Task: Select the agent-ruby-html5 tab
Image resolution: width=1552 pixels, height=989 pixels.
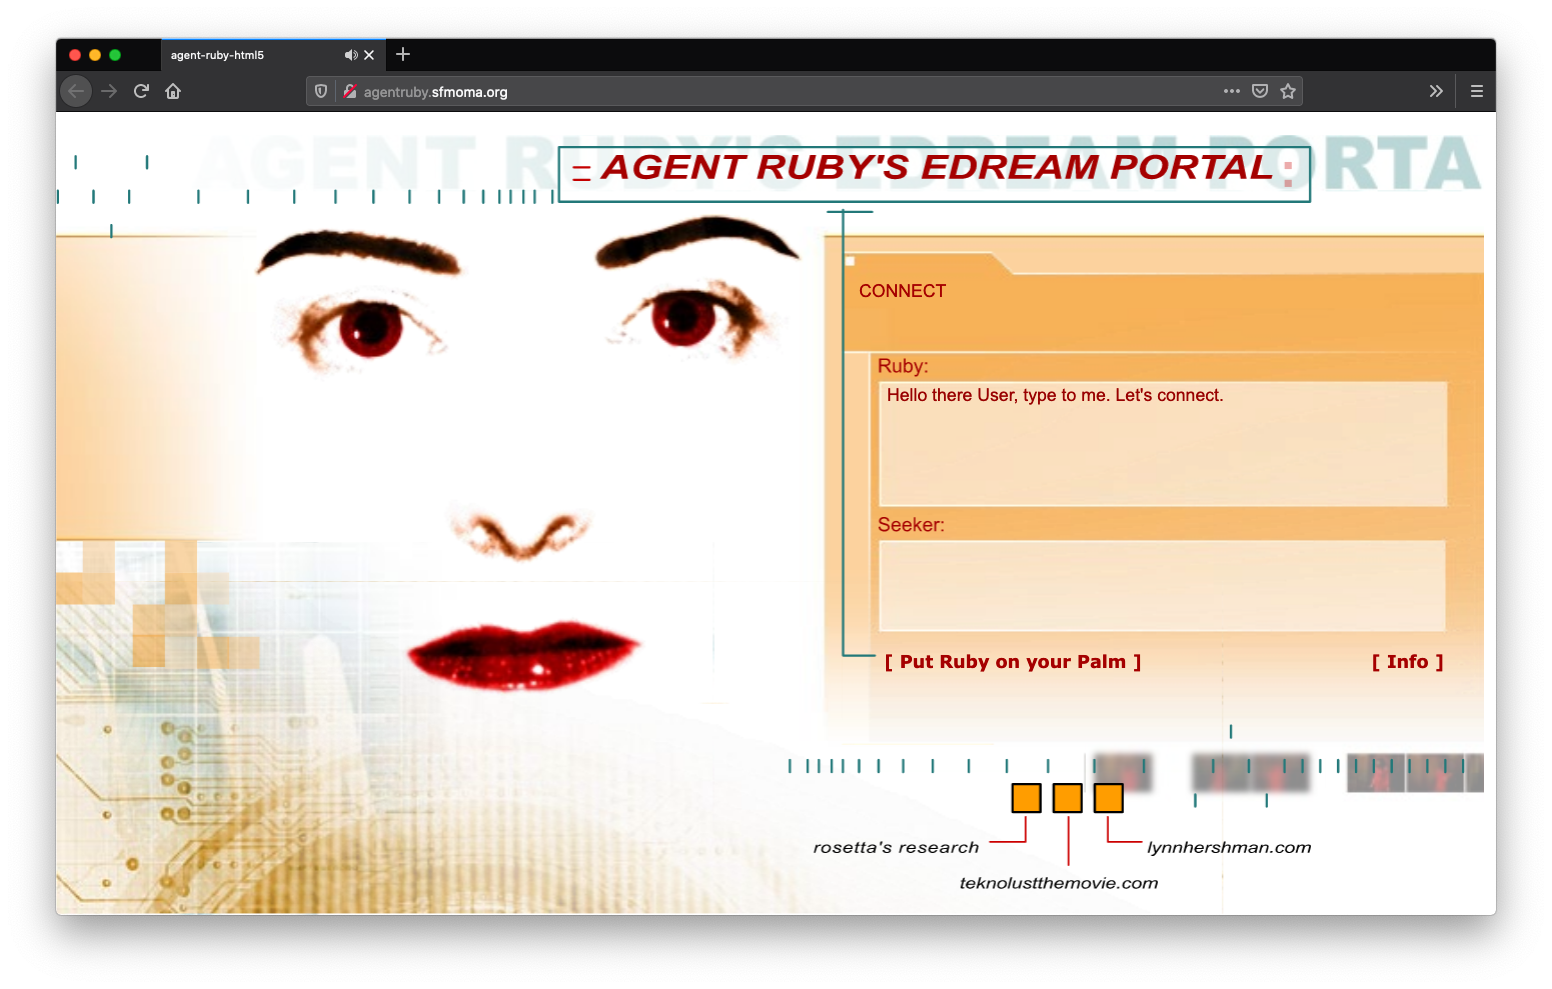Action: [272, 55]
